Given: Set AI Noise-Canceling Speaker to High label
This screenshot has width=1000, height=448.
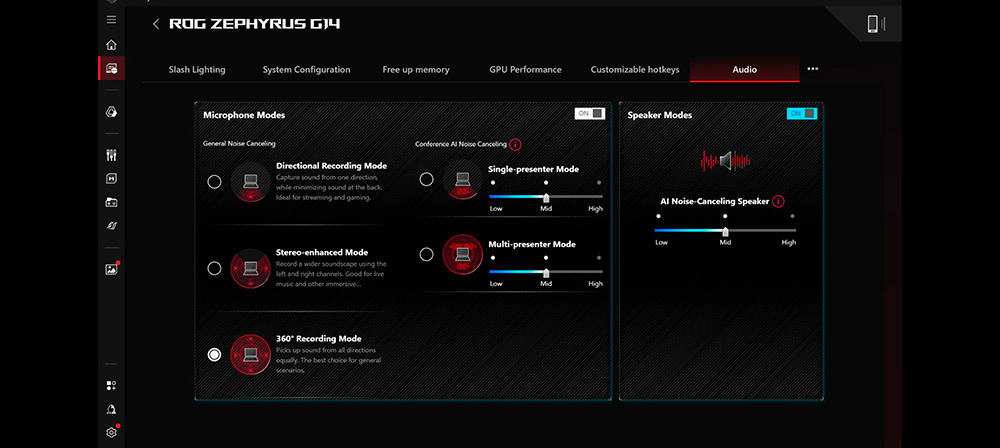Looking at the screenshot, I should point(789,243).
